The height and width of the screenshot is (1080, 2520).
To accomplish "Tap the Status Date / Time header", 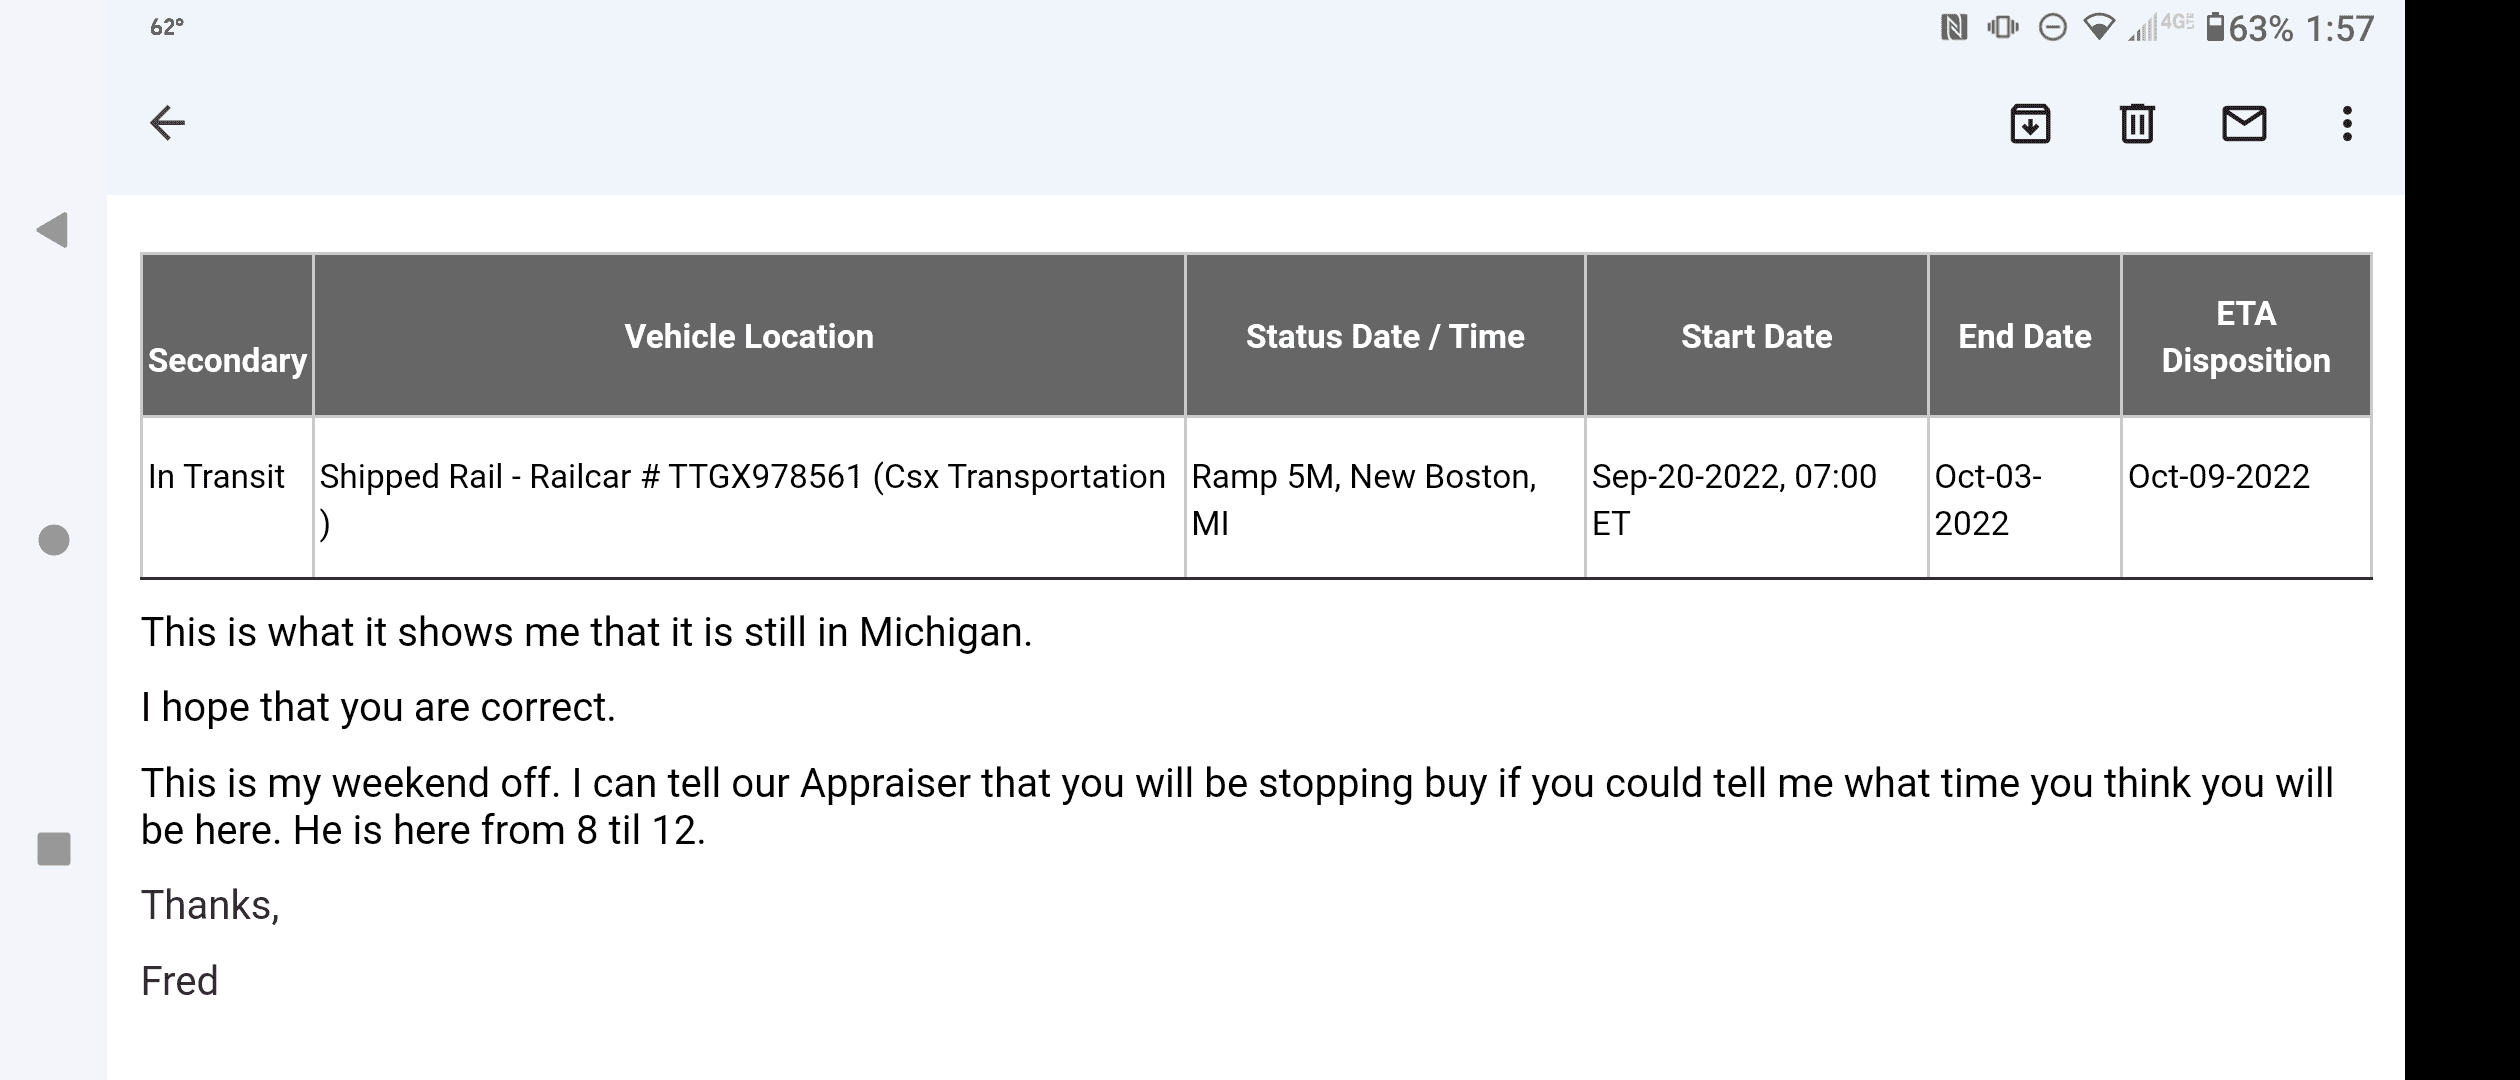I will tap(1385, 336).
